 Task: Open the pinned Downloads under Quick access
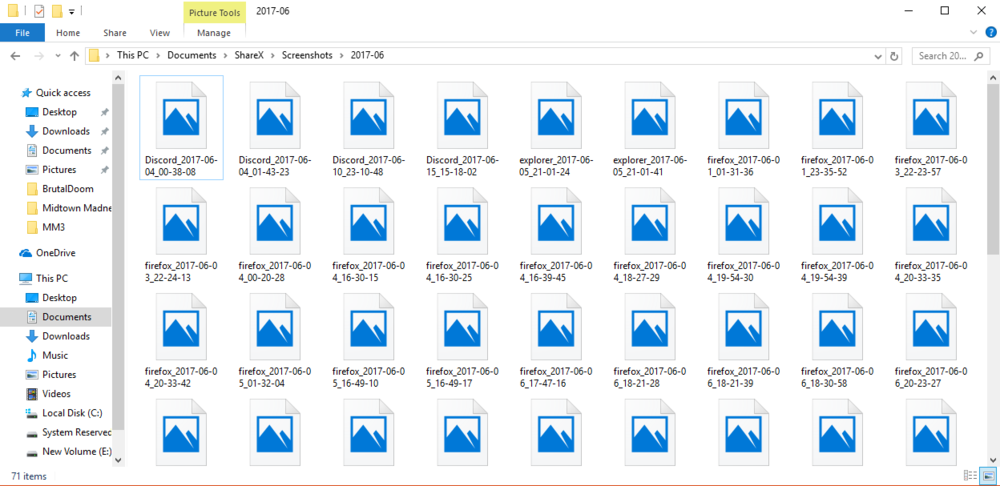coord(66,131)
